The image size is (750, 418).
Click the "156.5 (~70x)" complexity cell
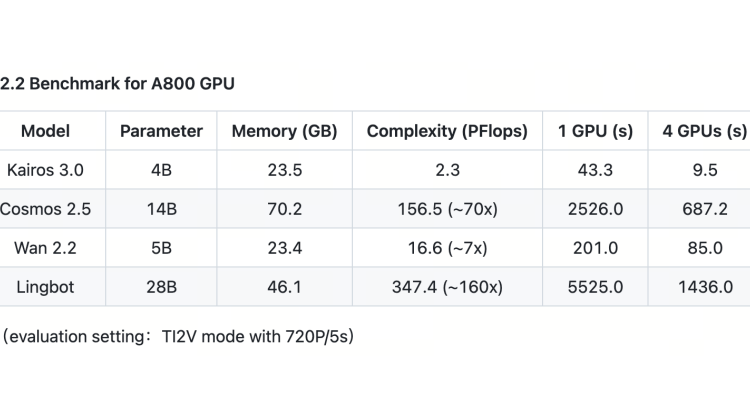coord(447,209)
